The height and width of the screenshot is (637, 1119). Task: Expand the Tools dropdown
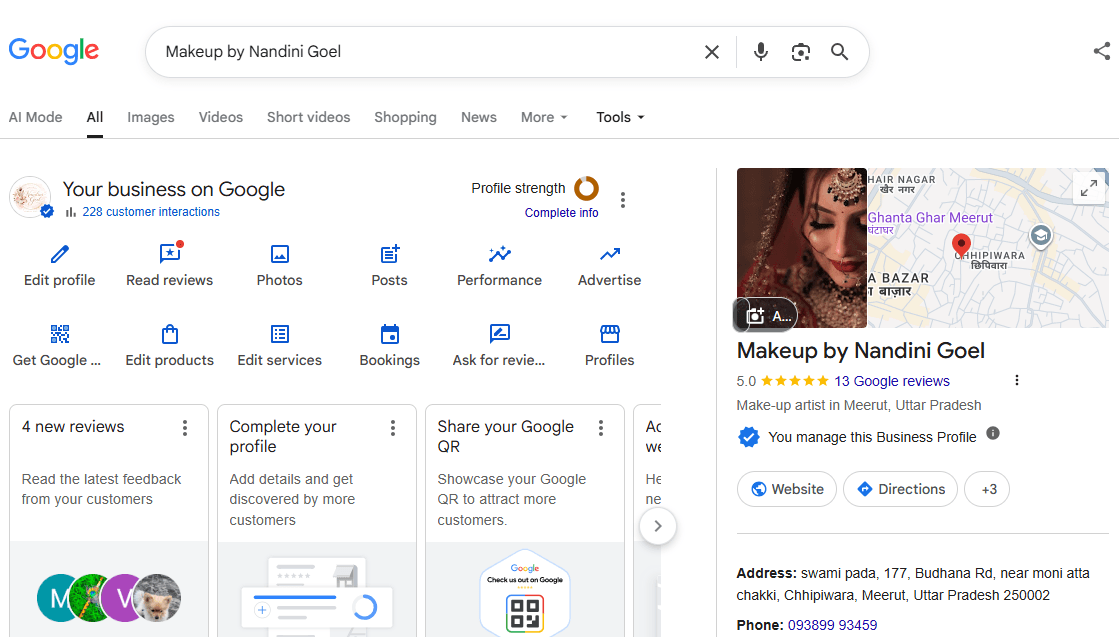click(620, 117)
